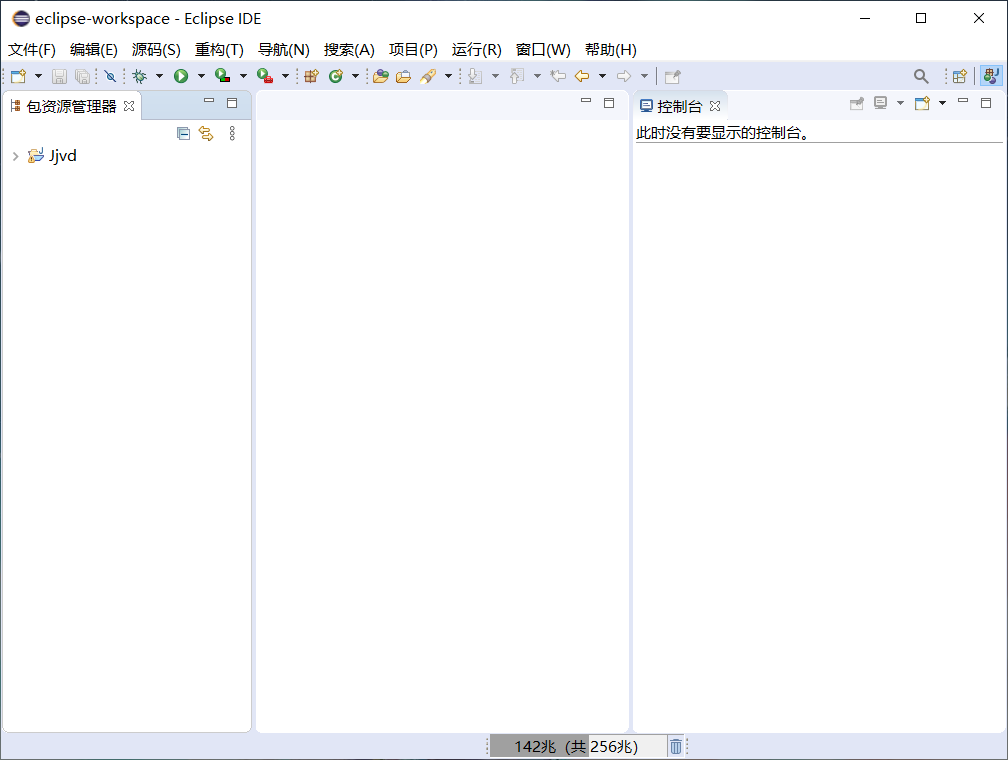This screenshot has height=760, width=1008.
Task: Run garbage collector via trash can icon
Action: point(676,746)
